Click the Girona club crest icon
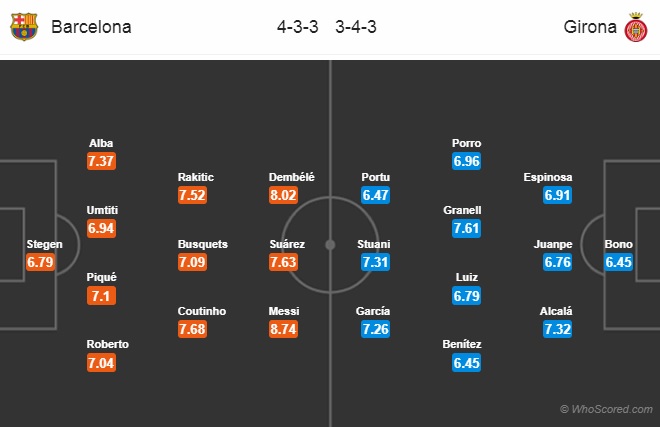Viewport: 660px width, 427px height. point(636,27)
